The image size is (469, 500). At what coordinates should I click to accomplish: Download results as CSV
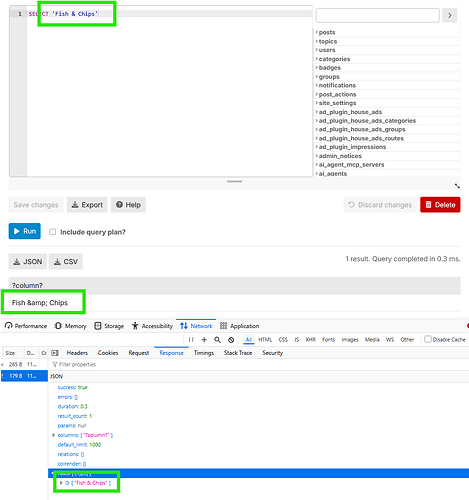pyautogui.click(x=66, y=262)
